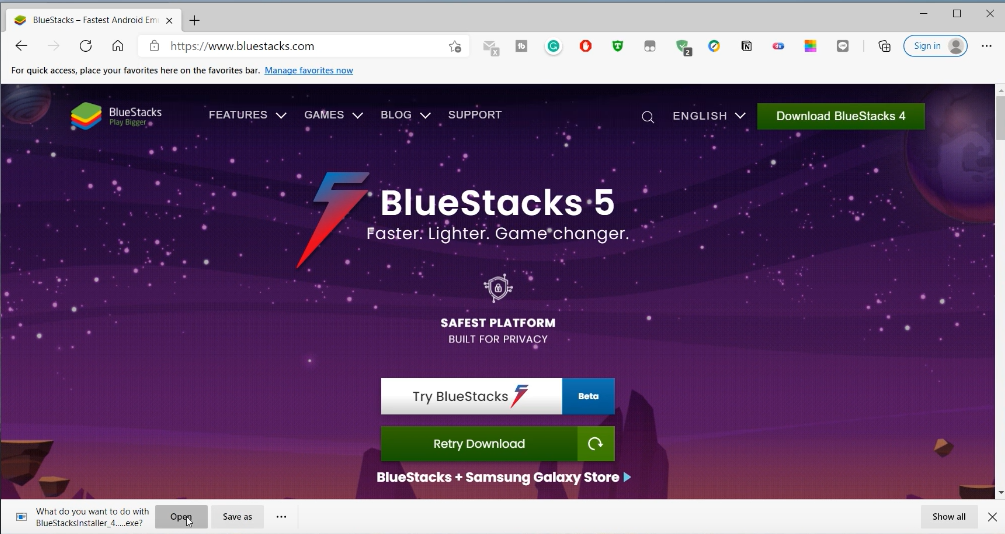Viewport: 1005px width, 534px height.
Task: Expand the FEATURES menu
Action: (247, 115)
